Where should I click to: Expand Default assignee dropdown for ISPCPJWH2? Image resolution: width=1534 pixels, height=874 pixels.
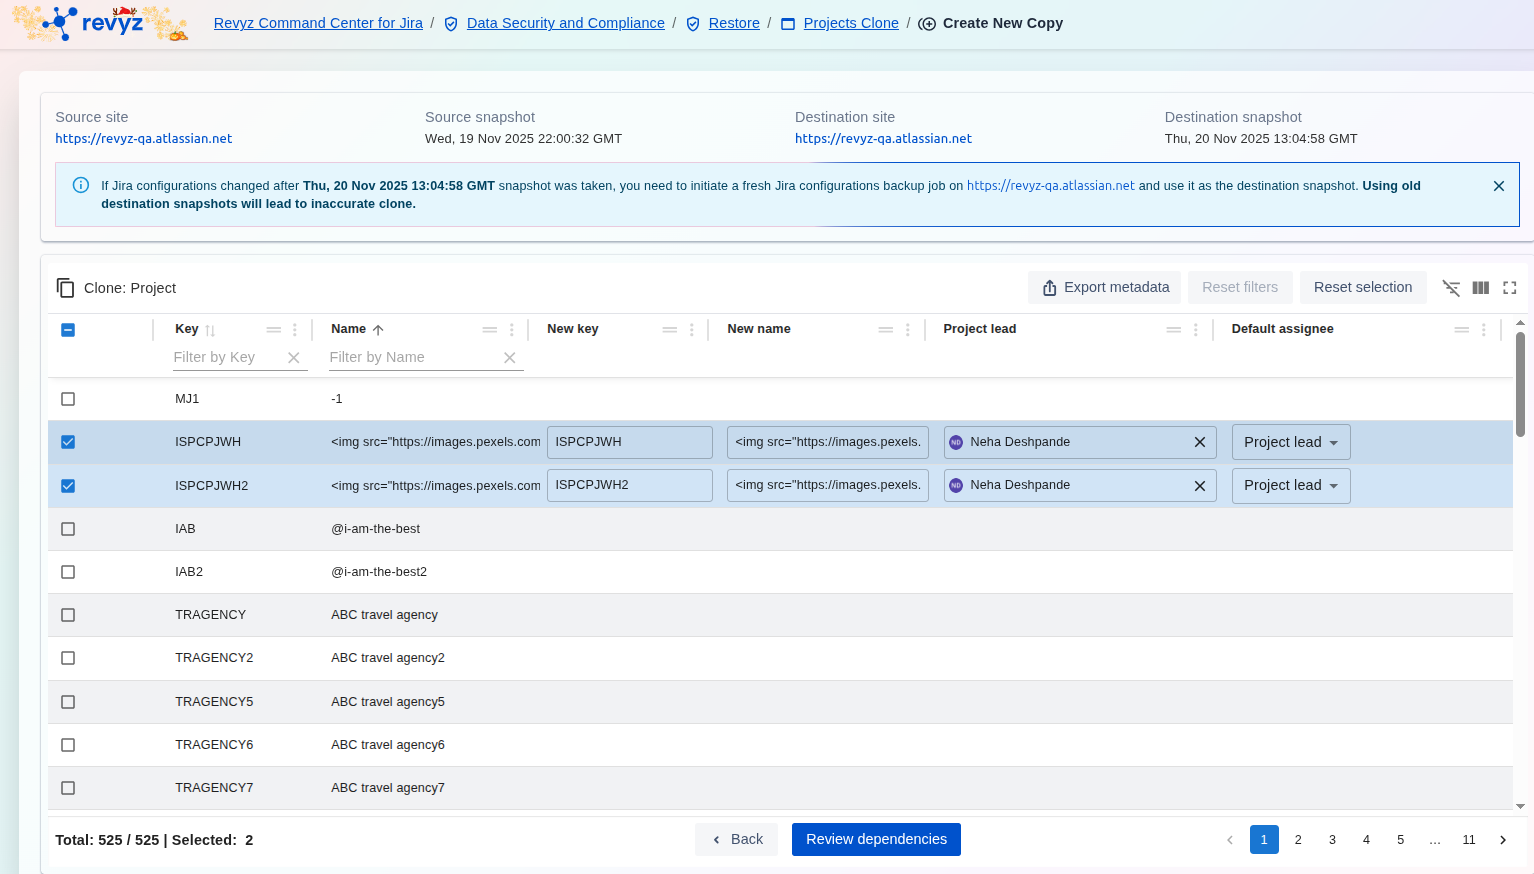coord(1290,486)
